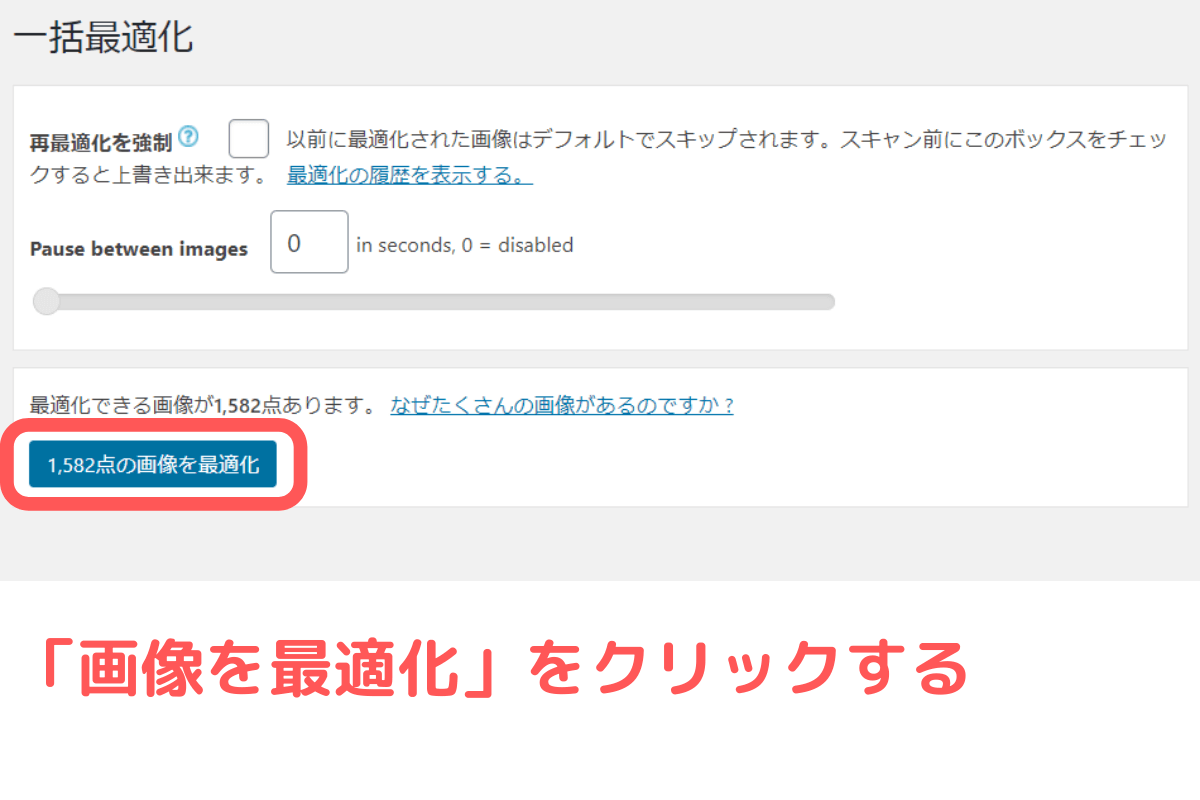Click the 再最適化を強制 label
This screenshot has height=800, width=1200.
[x=101, y=142]
